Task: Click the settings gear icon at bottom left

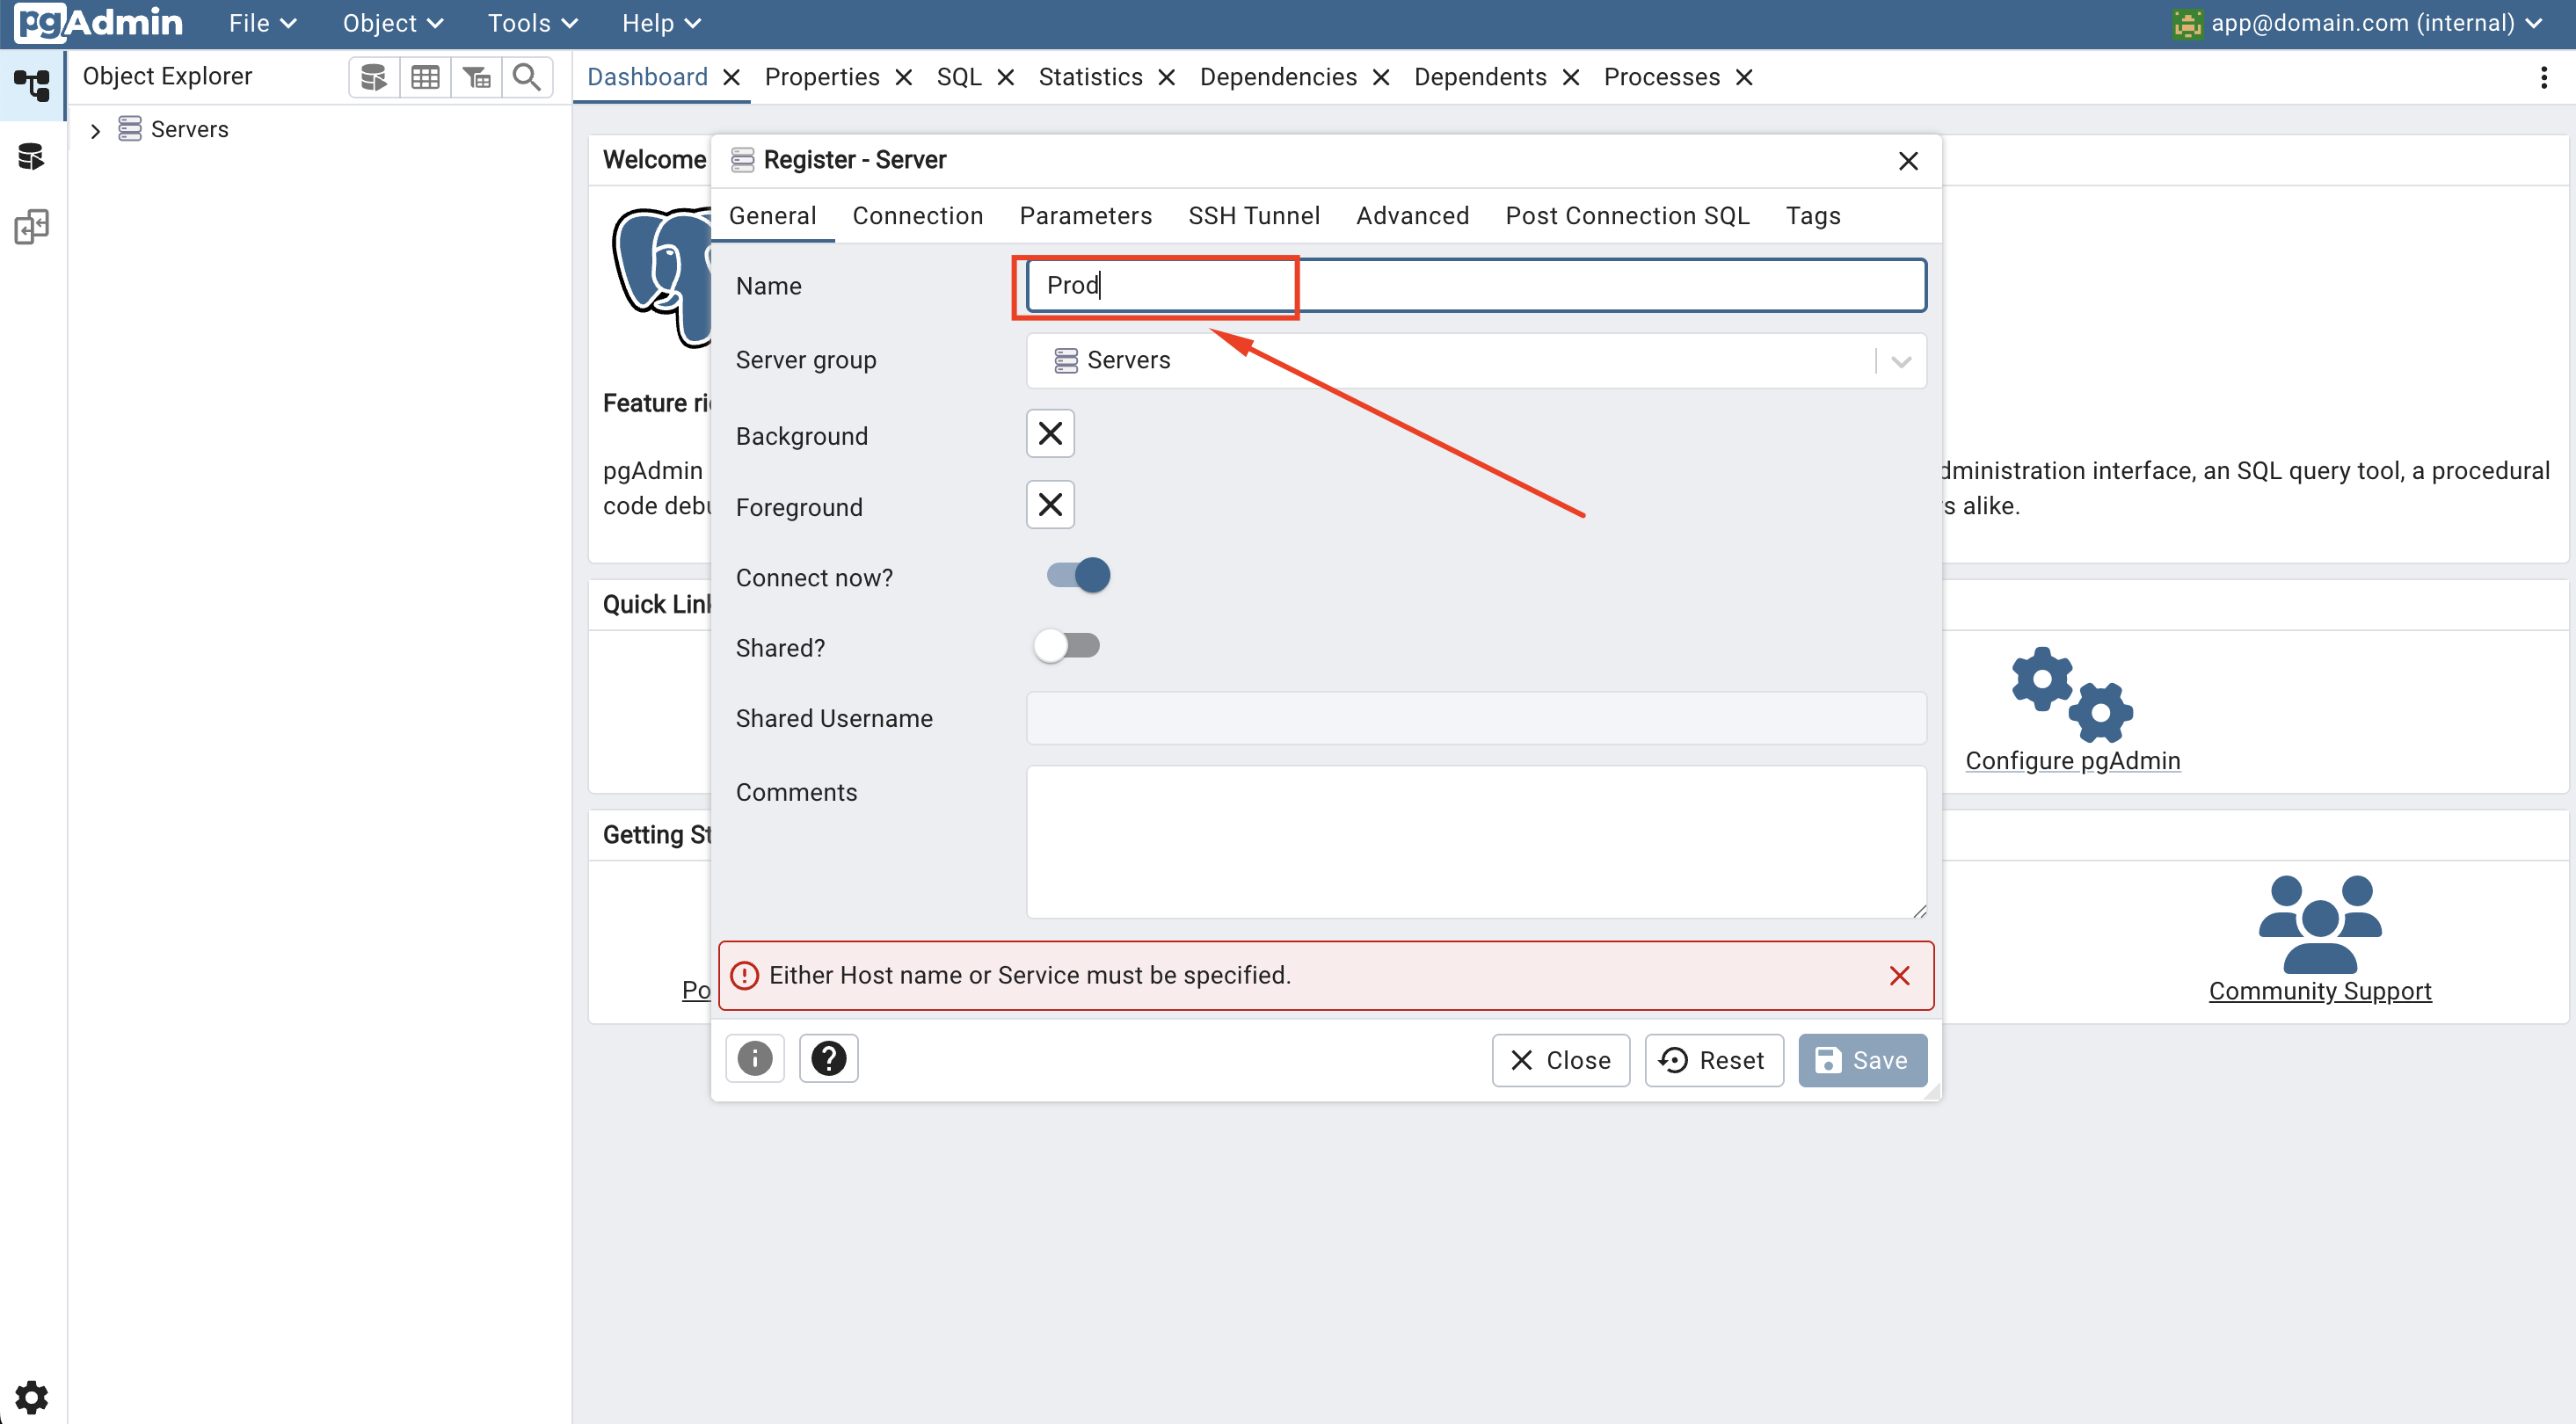Action: point(31,1396)
